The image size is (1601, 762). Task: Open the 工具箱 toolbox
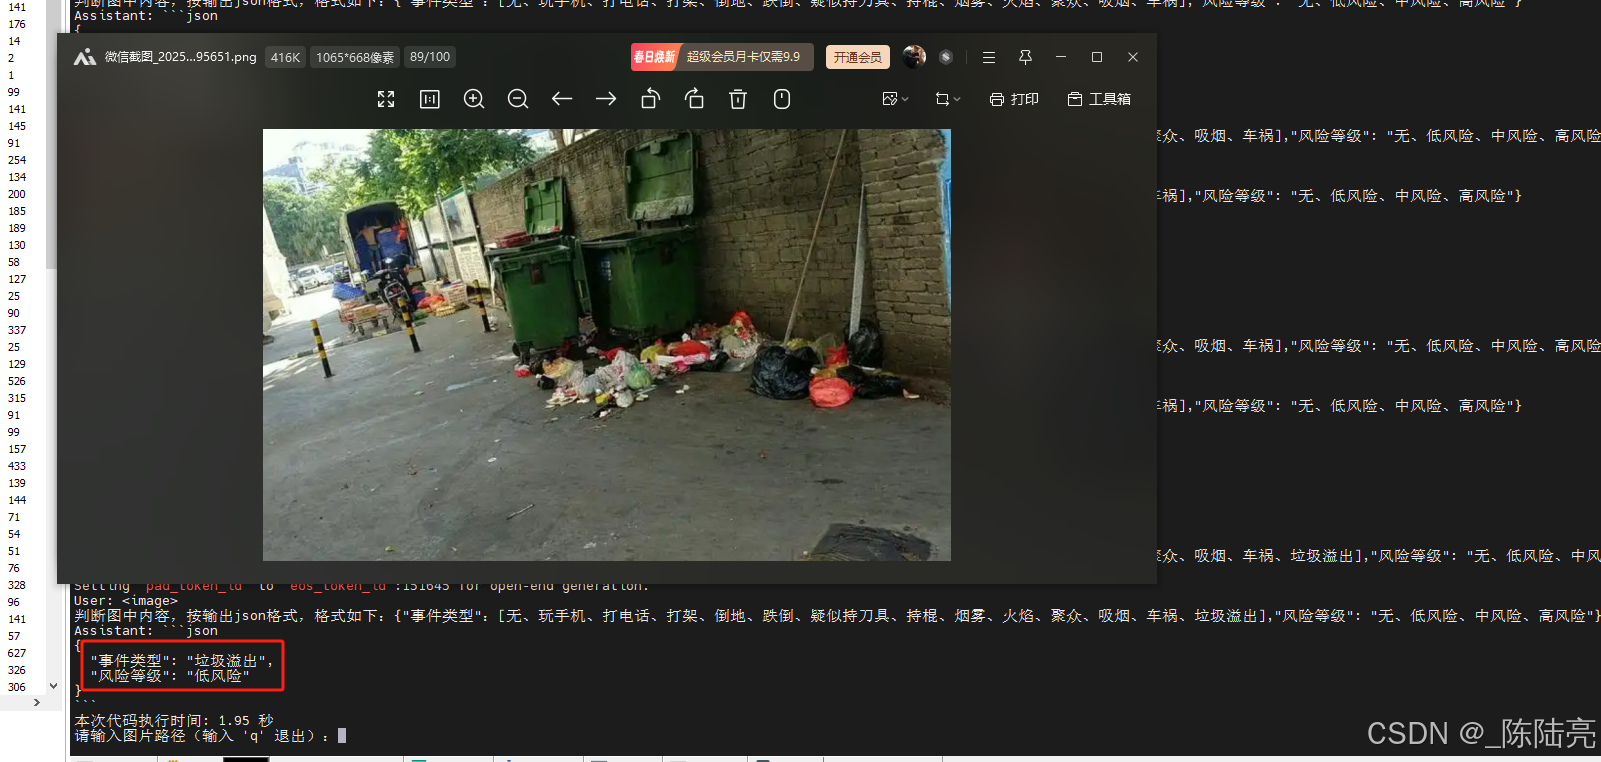tap(1099, 99)
